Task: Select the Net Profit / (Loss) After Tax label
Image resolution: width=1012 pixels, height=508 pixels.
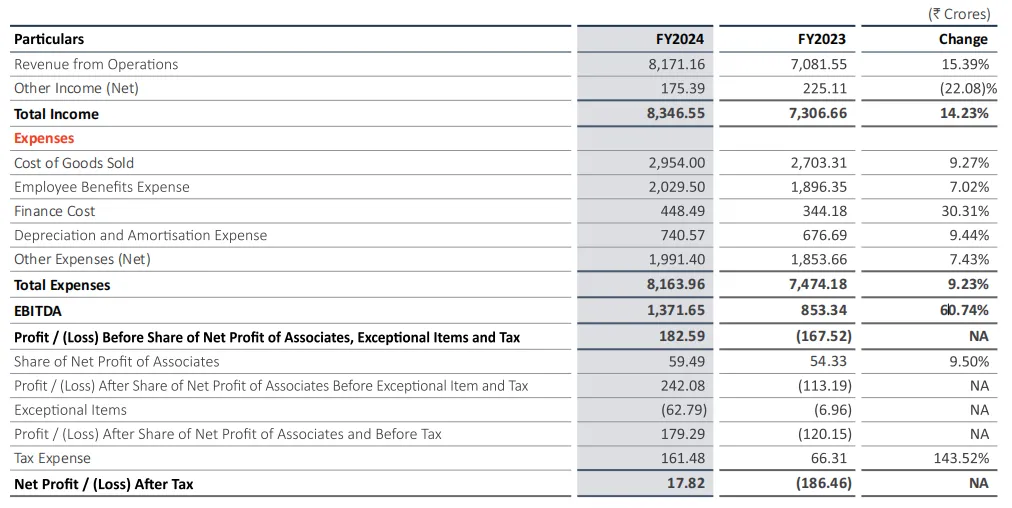Action: pyautogui.click(x=104, y=484)
